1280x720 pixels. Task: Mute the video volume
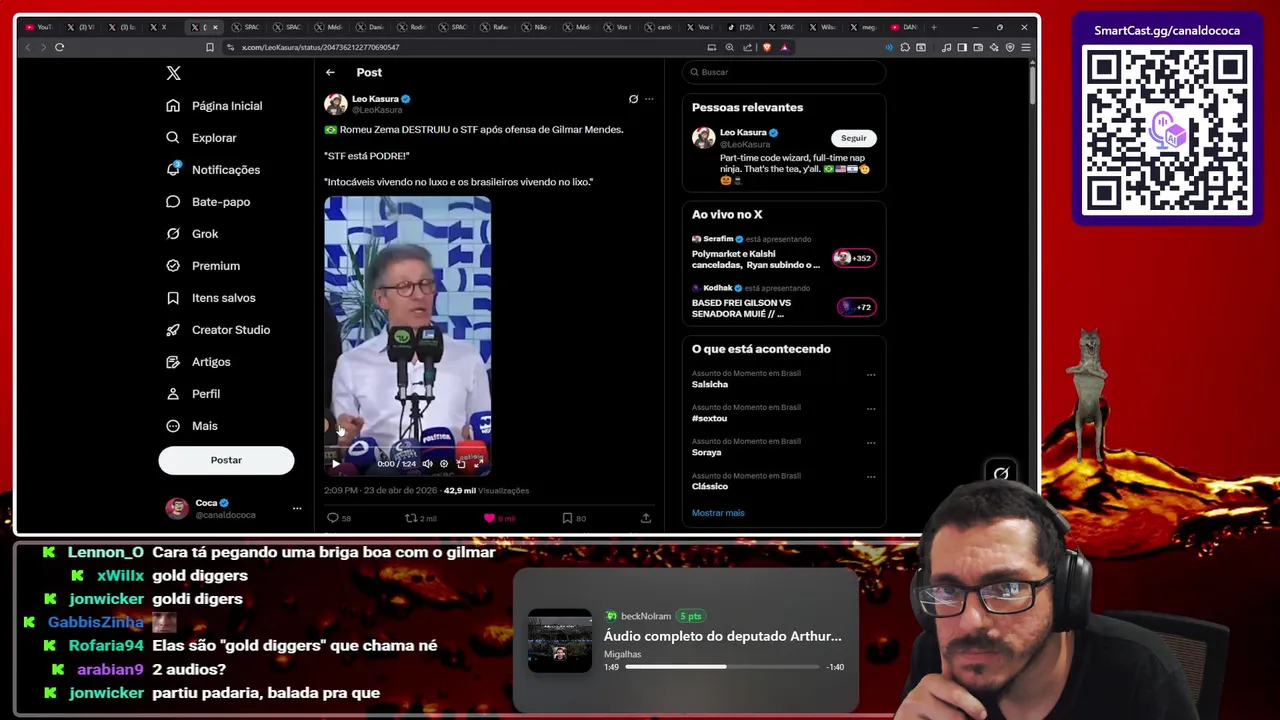[x=427, y=464]
